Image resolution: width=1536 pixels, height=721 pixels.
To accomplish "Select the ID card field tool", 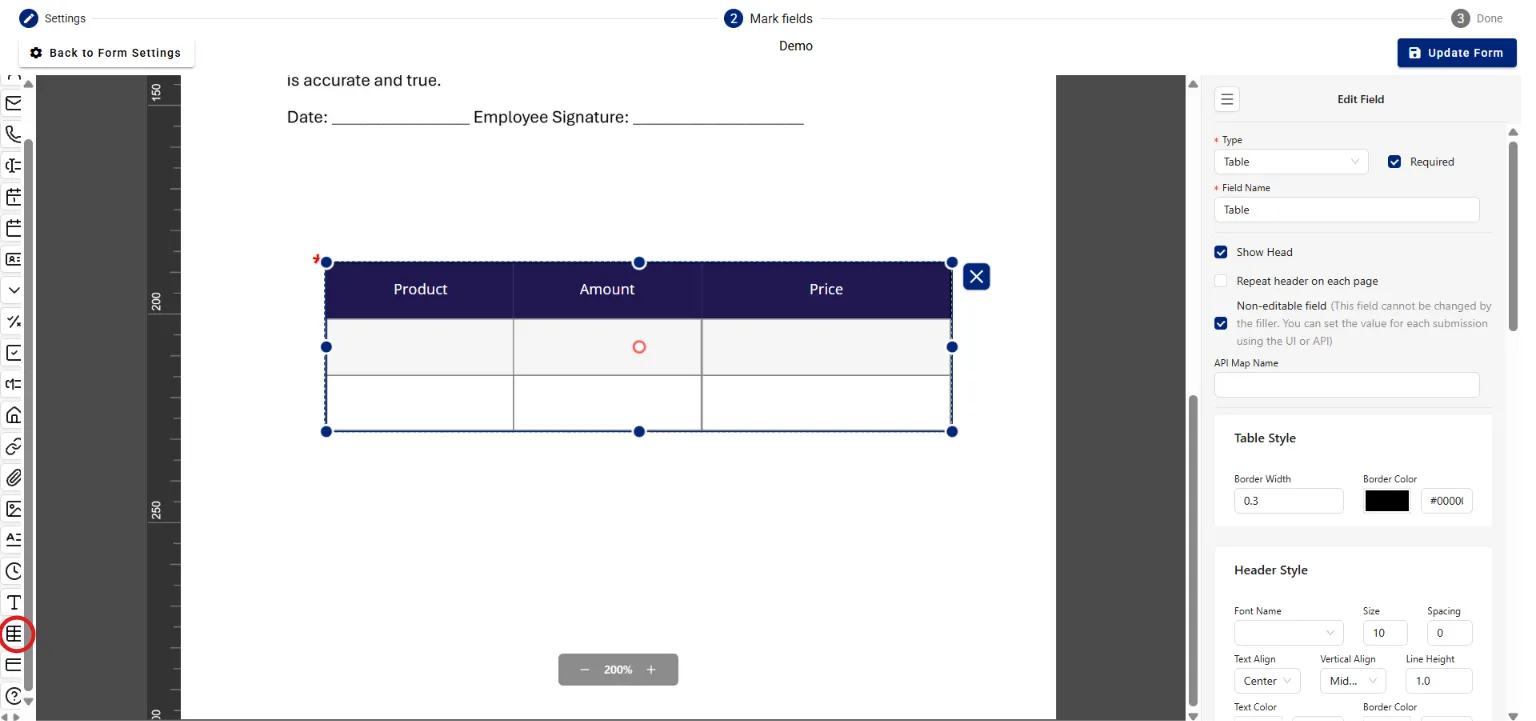I will pos(14,259).
